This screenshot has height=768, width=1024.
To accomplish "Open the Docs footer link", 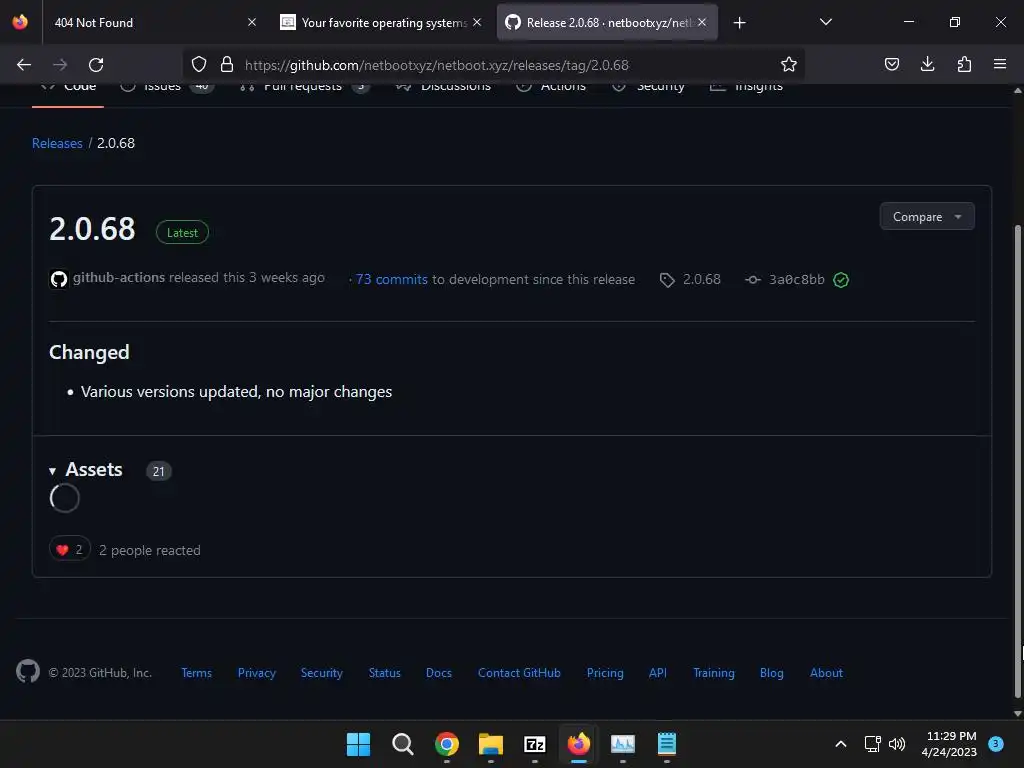I will coord(439,673).
